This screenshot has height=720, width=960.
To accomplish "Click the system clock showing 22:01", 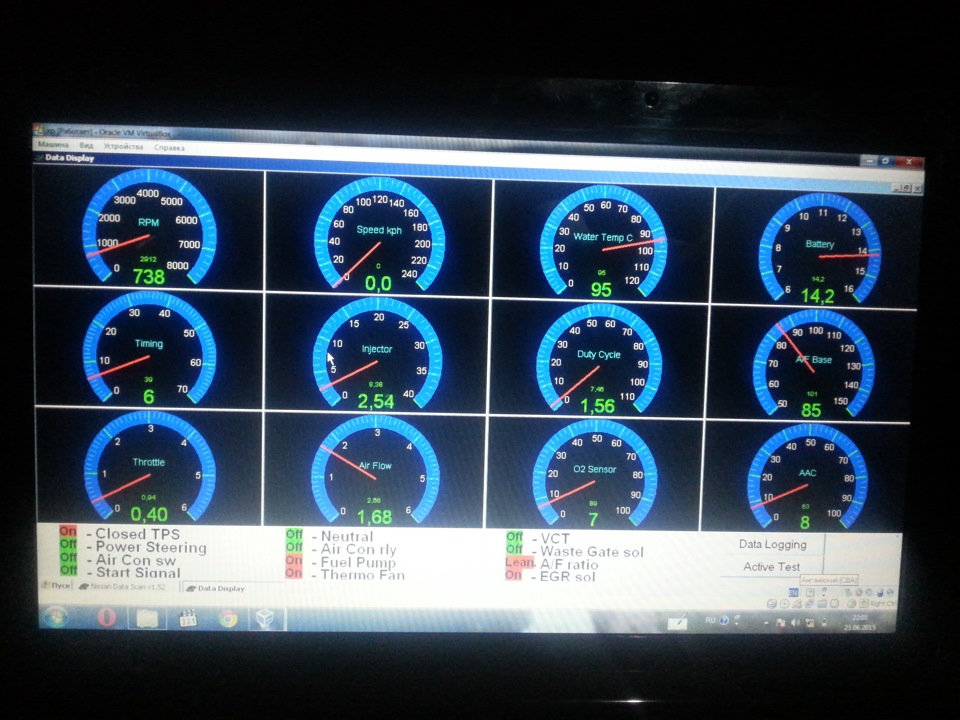I will [x=860, y=623].
